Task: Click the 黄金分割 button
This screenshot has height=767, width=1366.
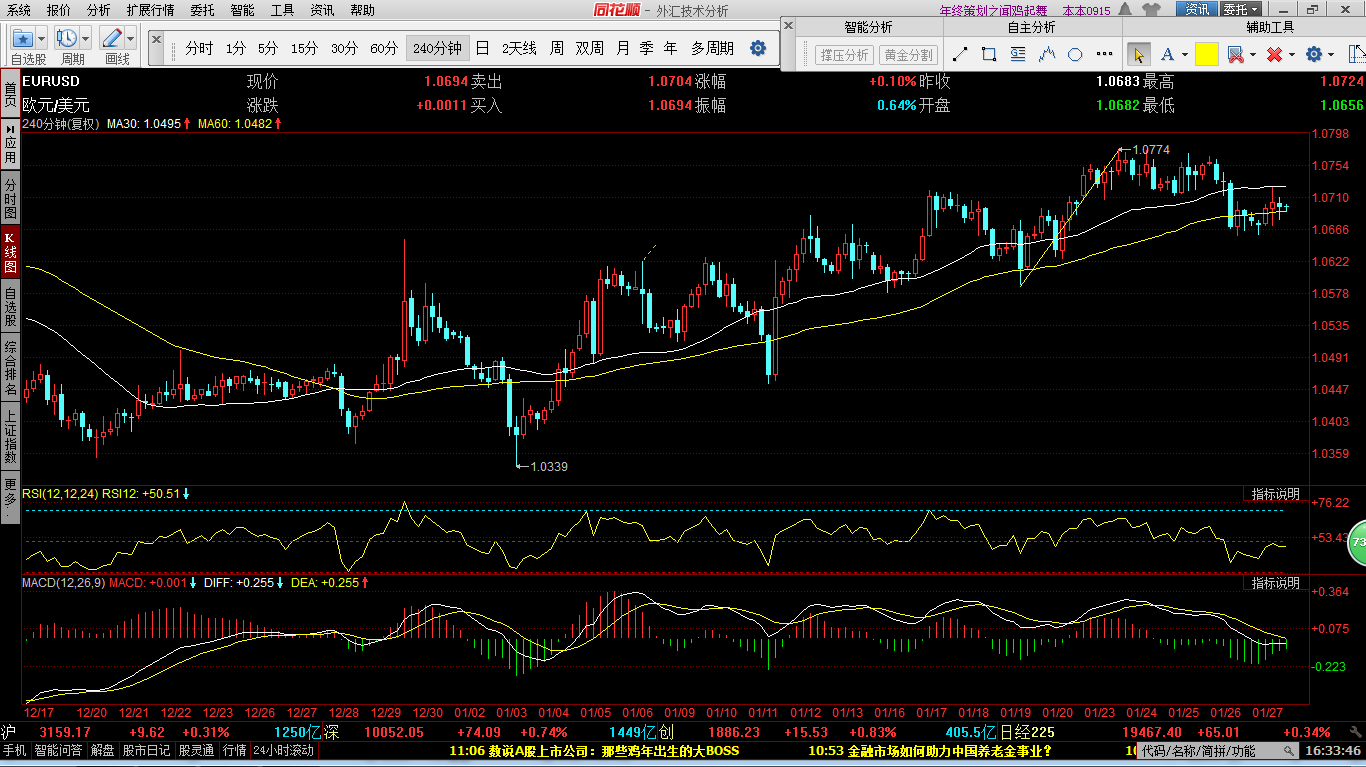Action: (908, 55)
